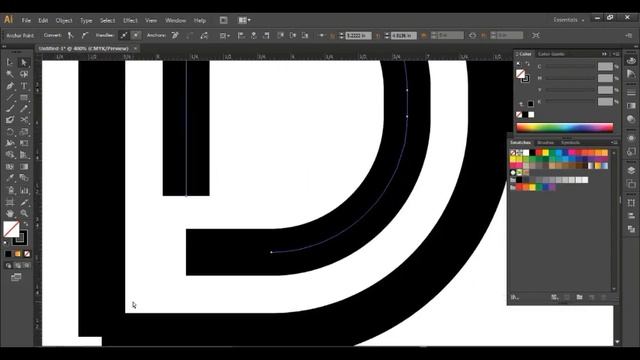The width and height of the screenshot is (640, 360).
Task: Switch to the Color Guide tab
Action: (551, 54)
